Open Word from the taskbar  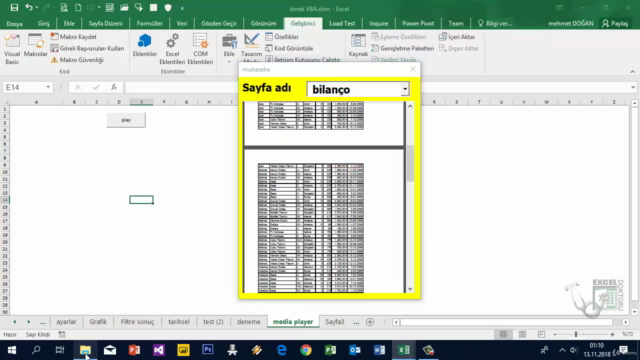379,350
